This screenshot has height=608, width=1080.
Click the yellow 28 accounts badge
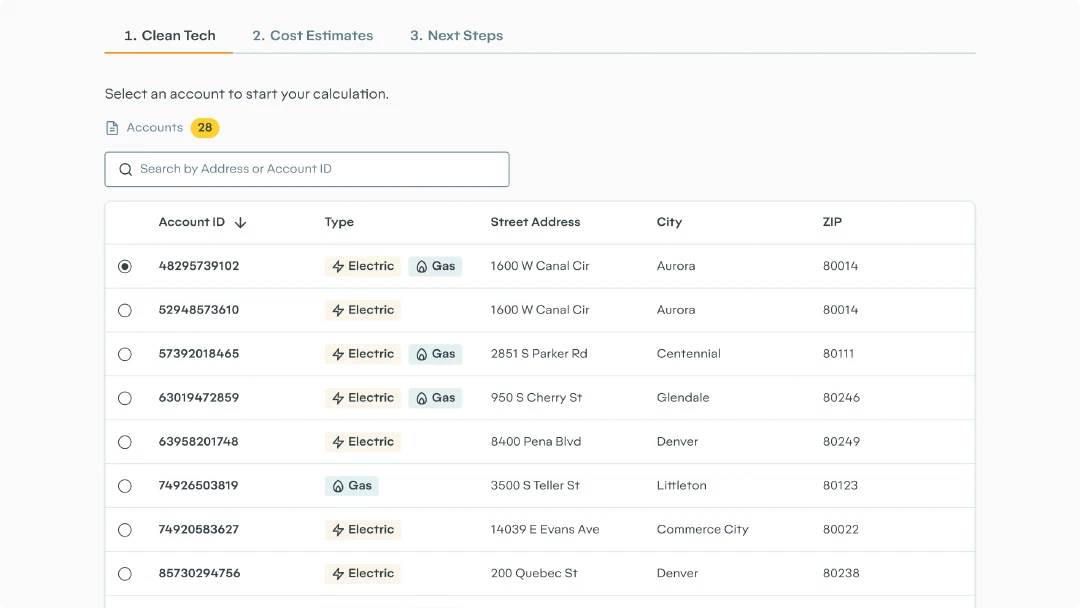205,128
